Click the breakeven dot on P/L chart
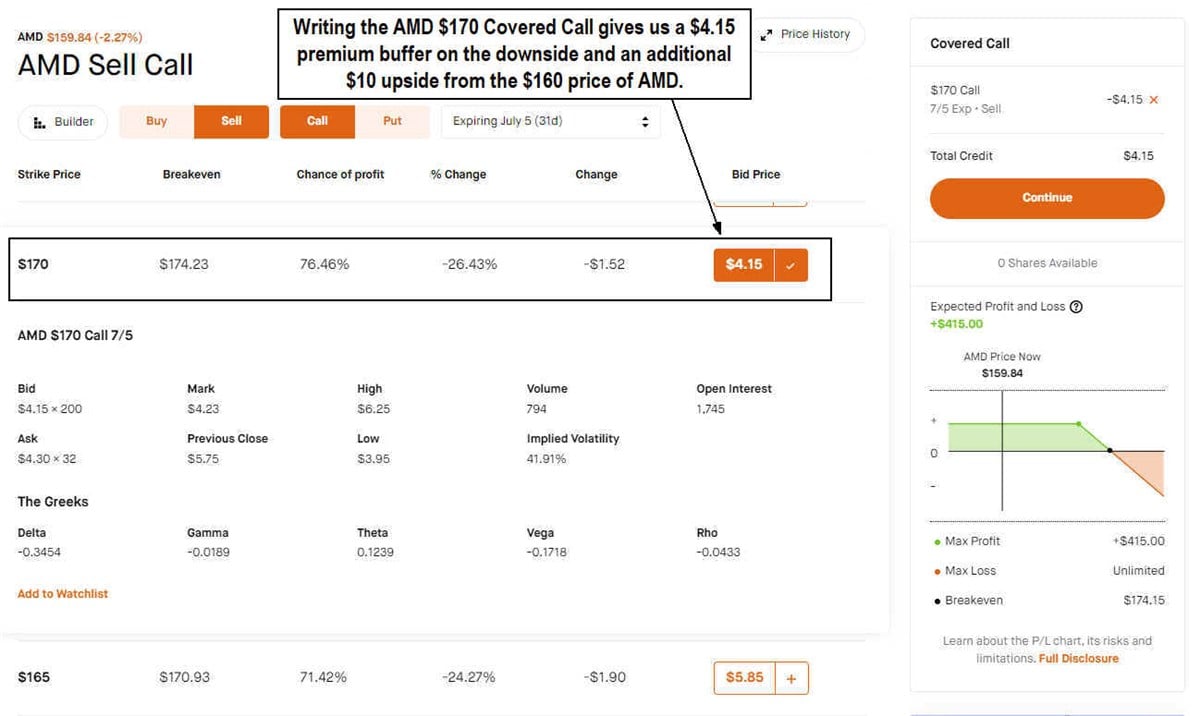 click(1110, 451)
